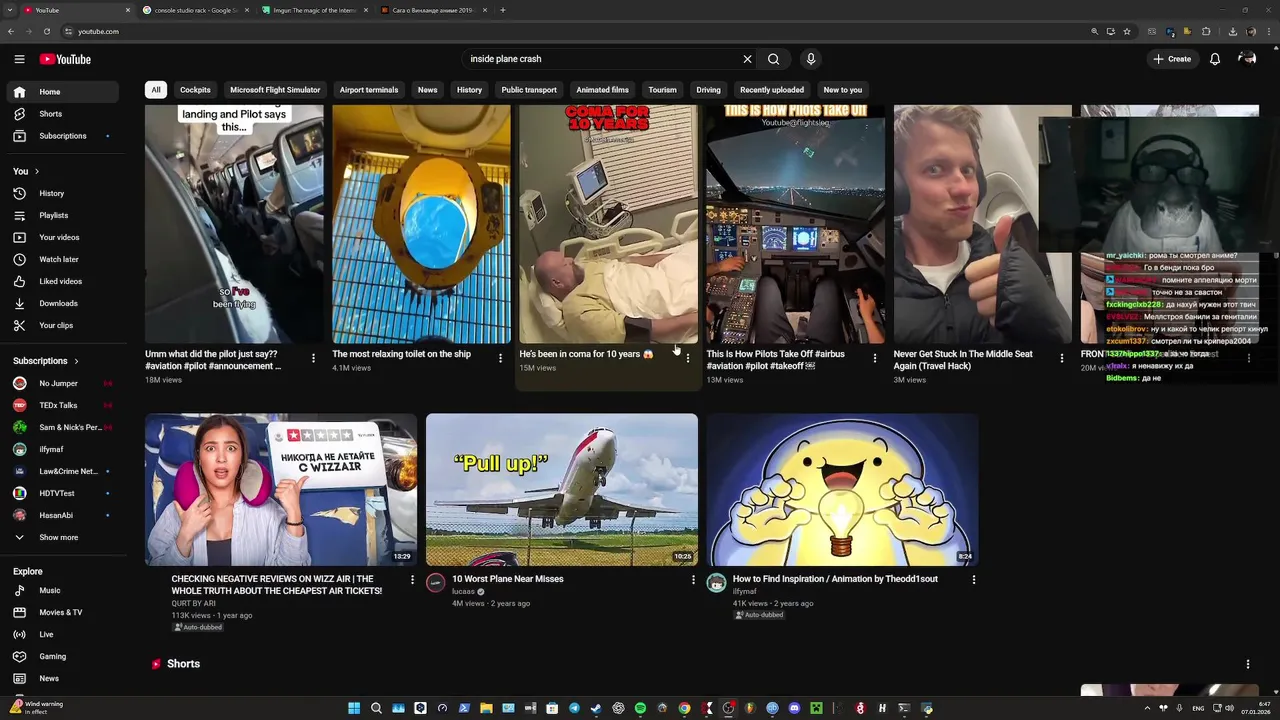This screenshot has width=1280, height=720.
Task: Click the search input field
Action: pos(600,59)
